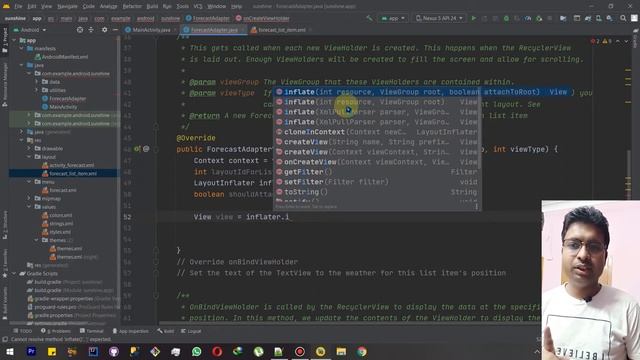The width and height of the screenshot is (640, 360).
Task: Open the Build tool window
Action: pyautogui.click(x=165, y=331)
